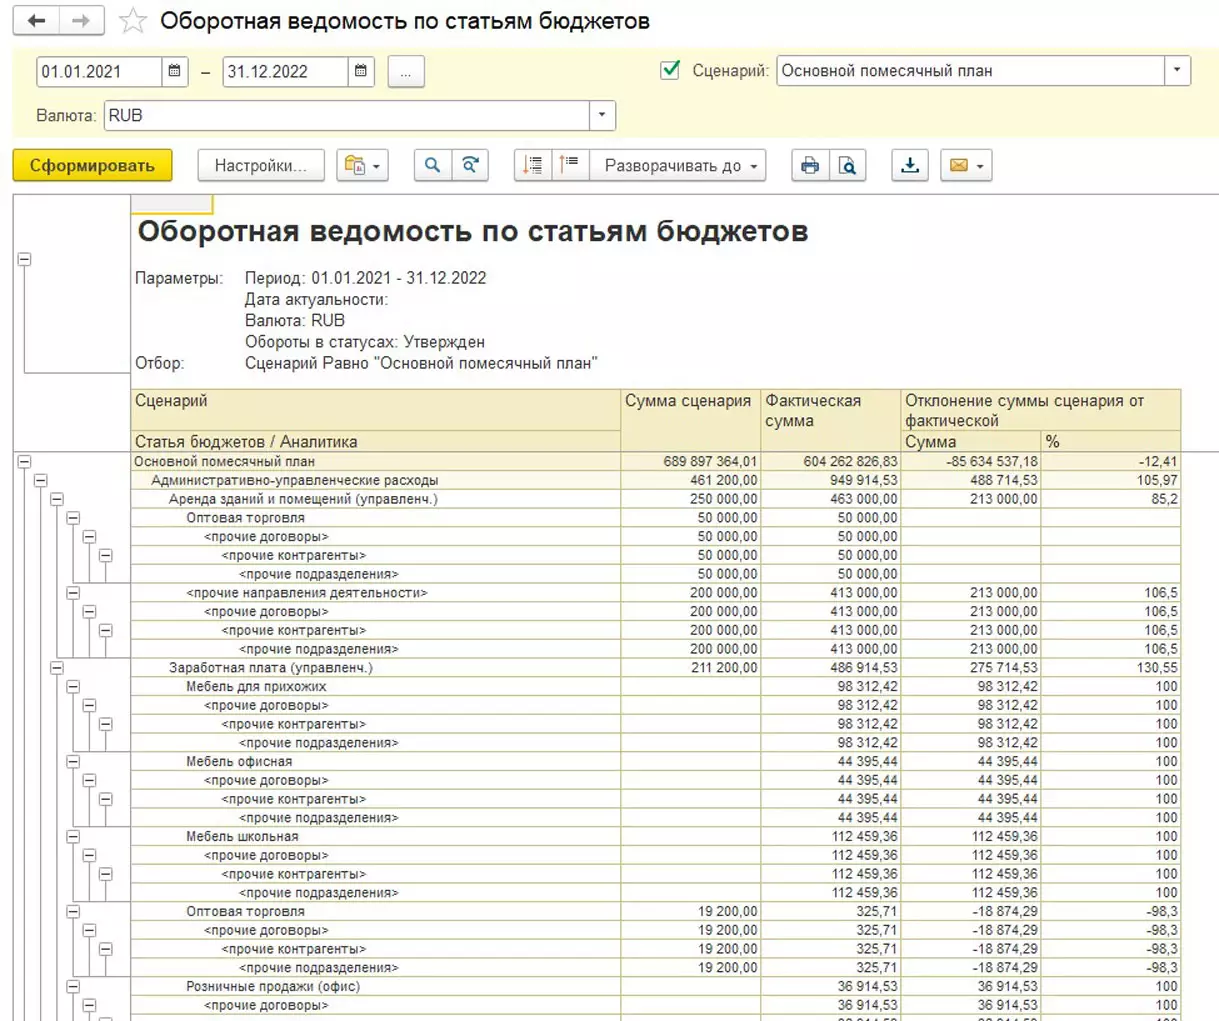Open calendar picker for end date 31.12.2022

tap(361, 71)
